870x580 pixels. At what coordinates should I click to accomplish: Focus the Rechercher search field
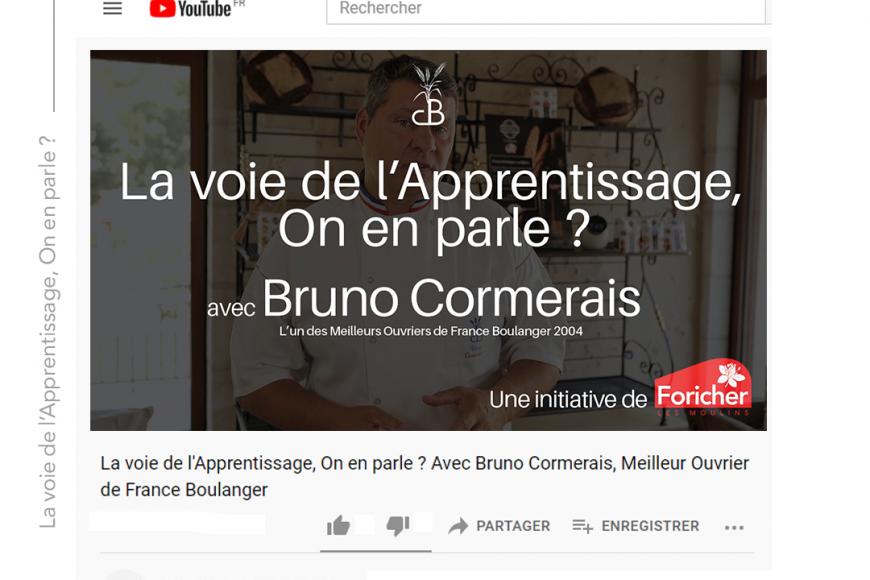pos(546,10)
